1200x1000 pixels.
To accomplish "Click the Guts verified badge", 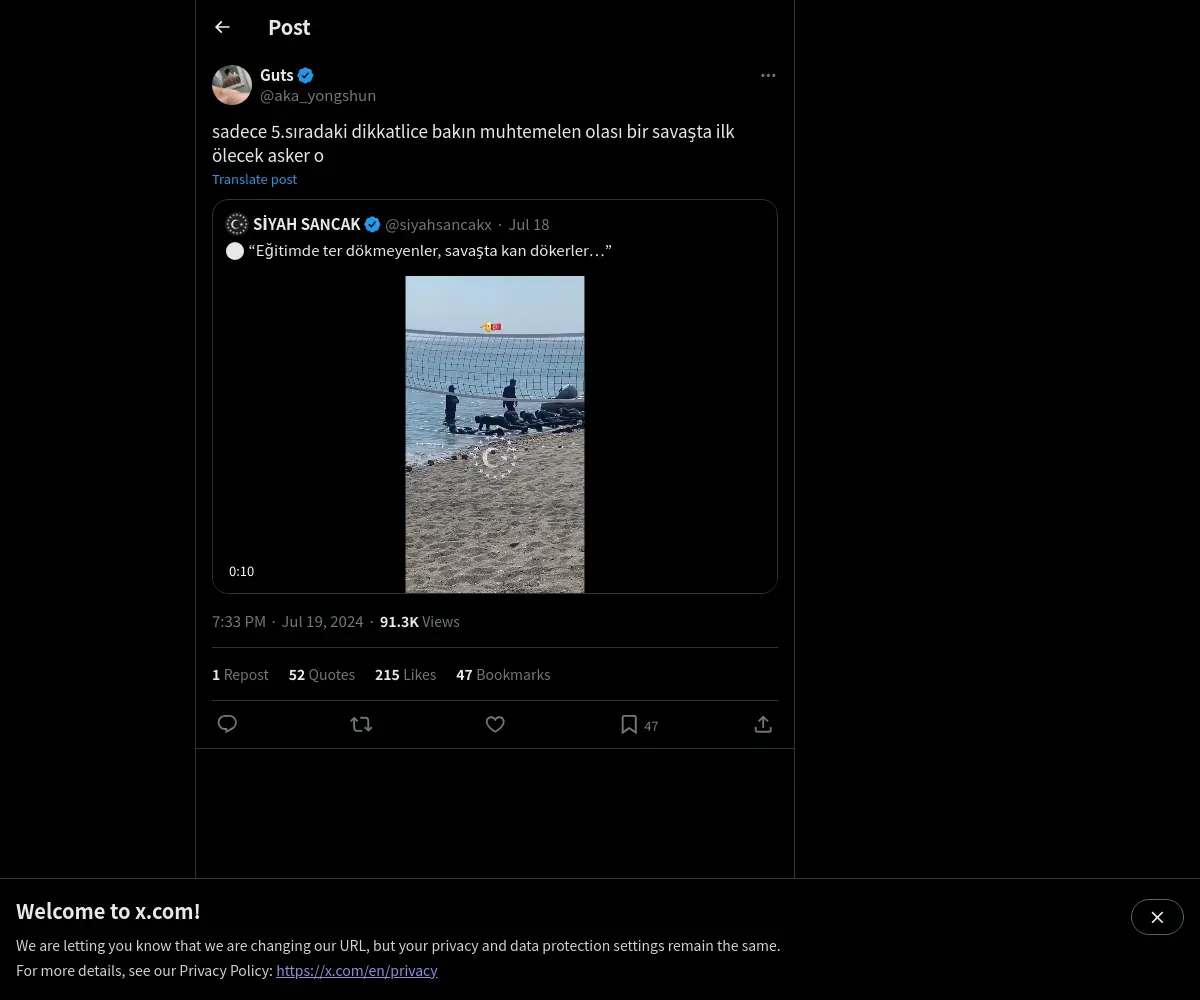I will [306, 75].
